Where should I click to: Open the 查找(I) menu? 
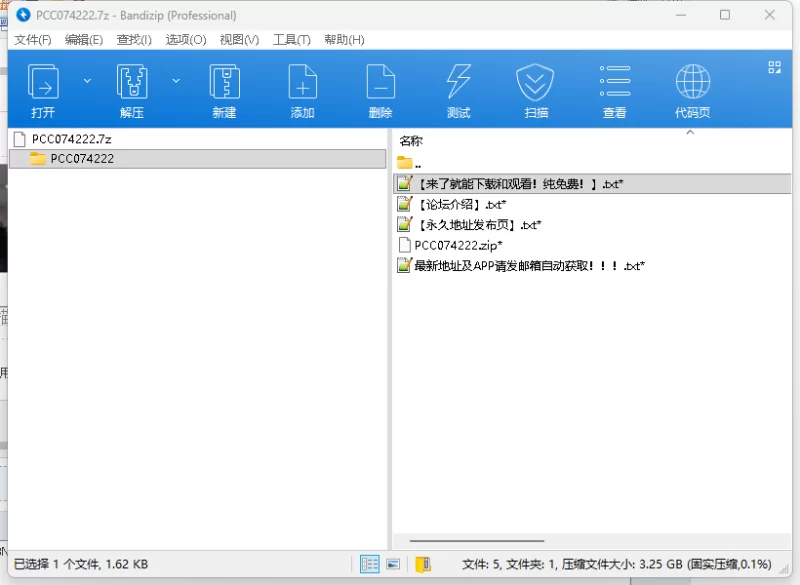[x=134, y=40]
